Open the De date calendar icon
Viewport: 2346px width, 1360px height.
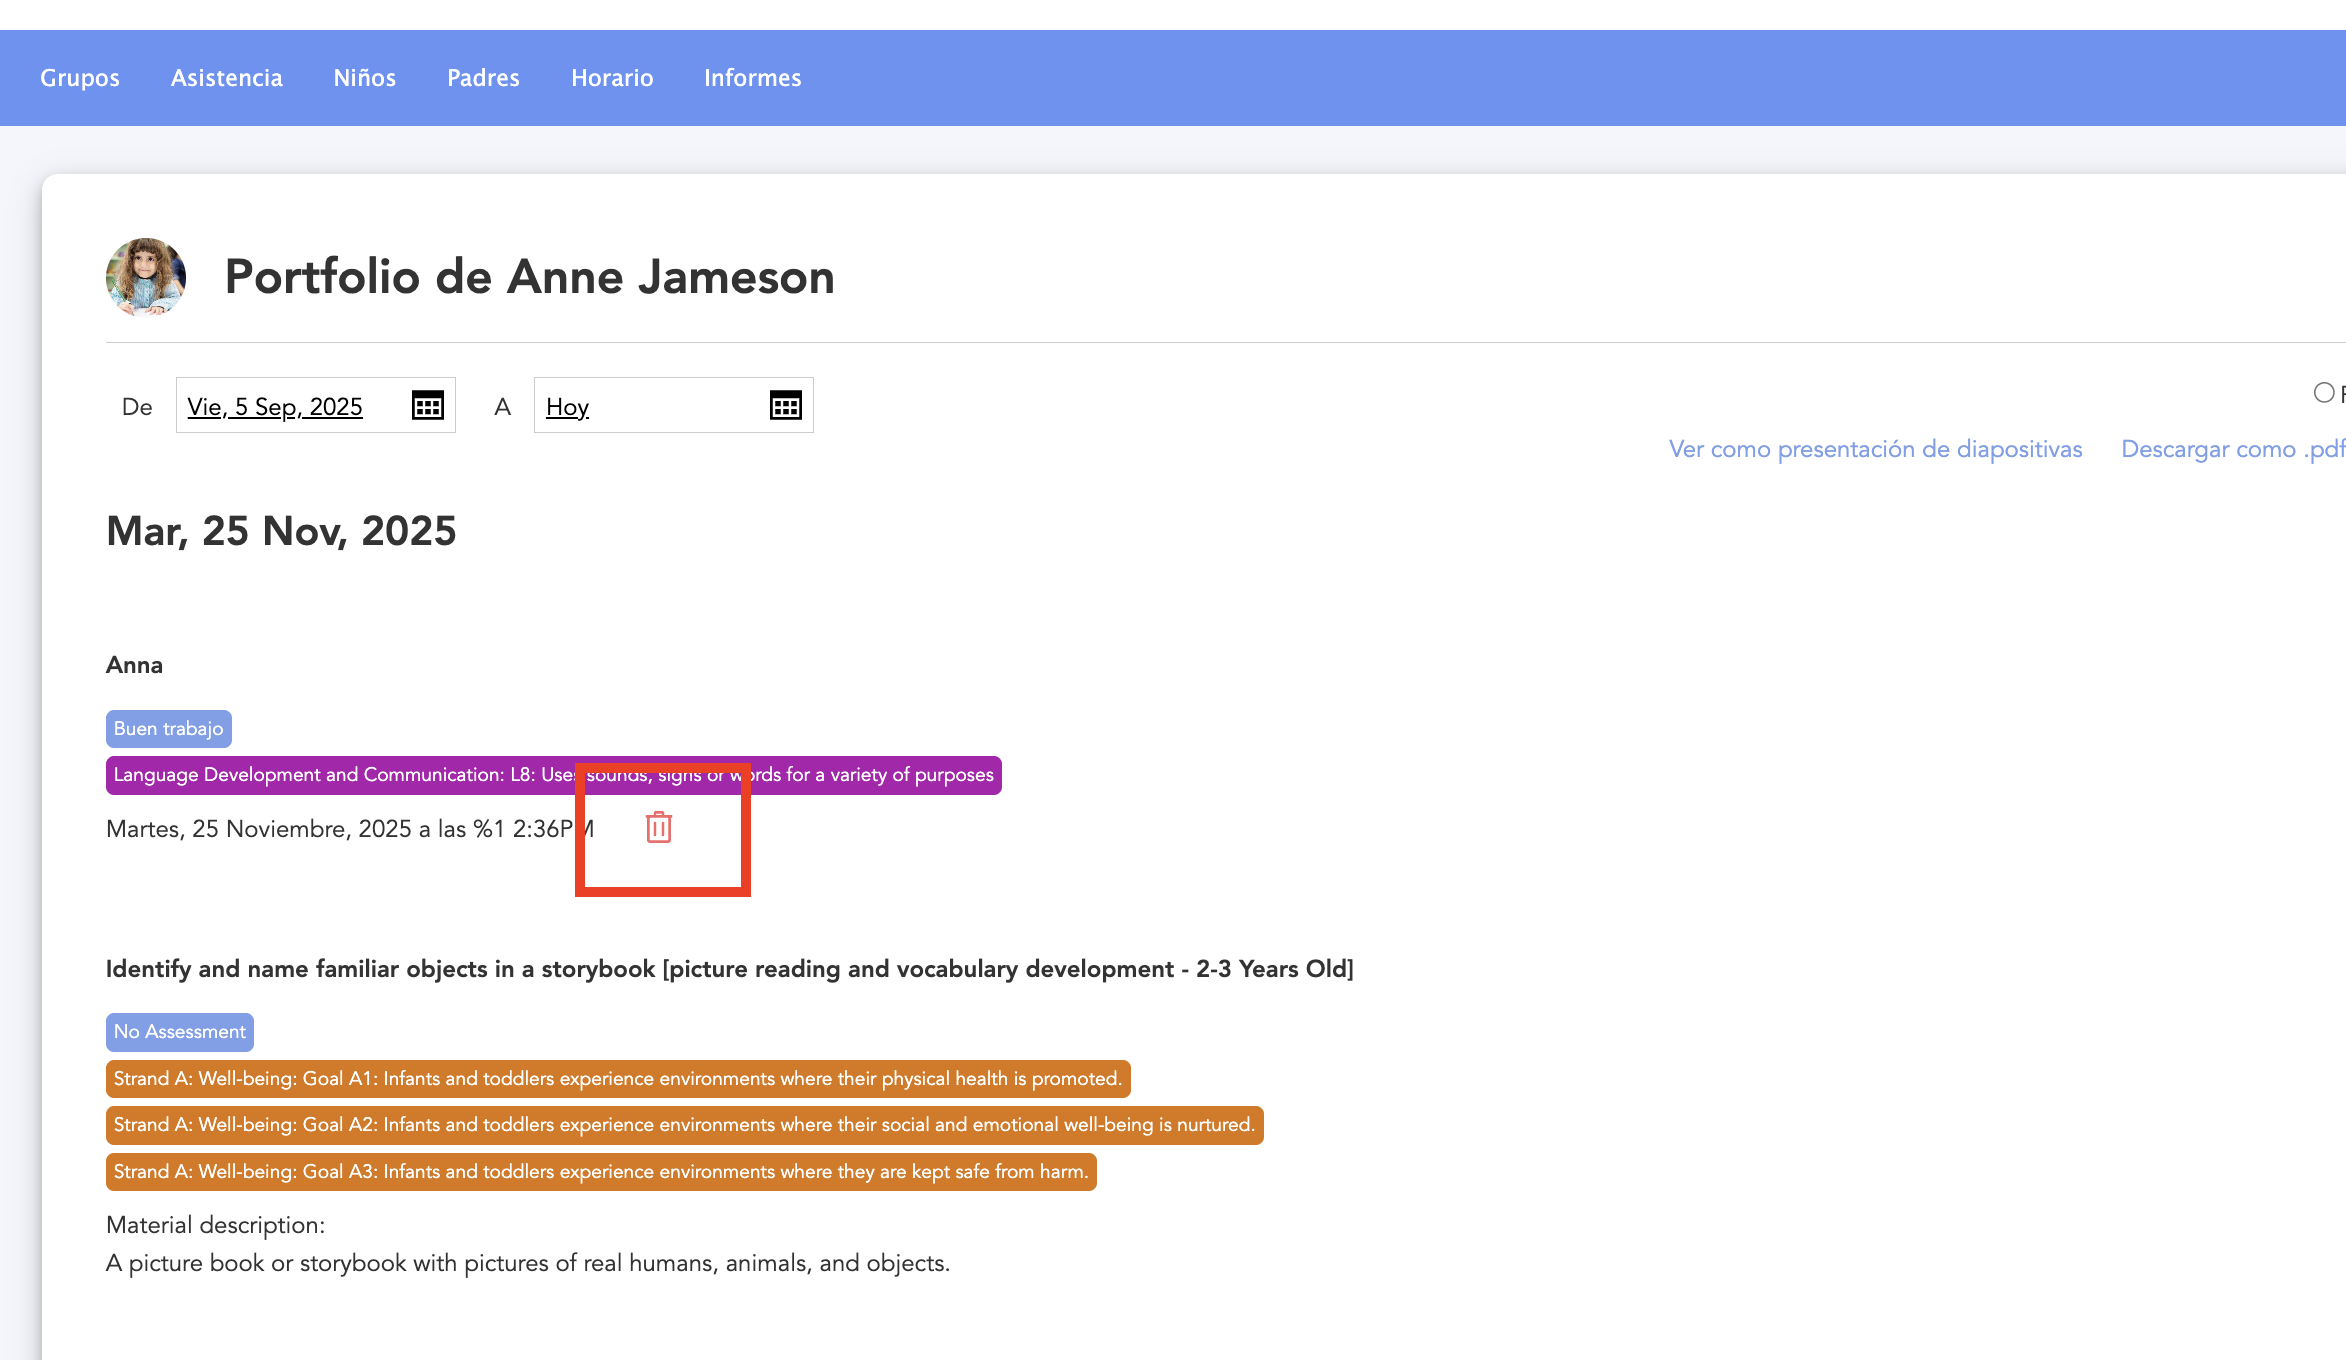428,405
